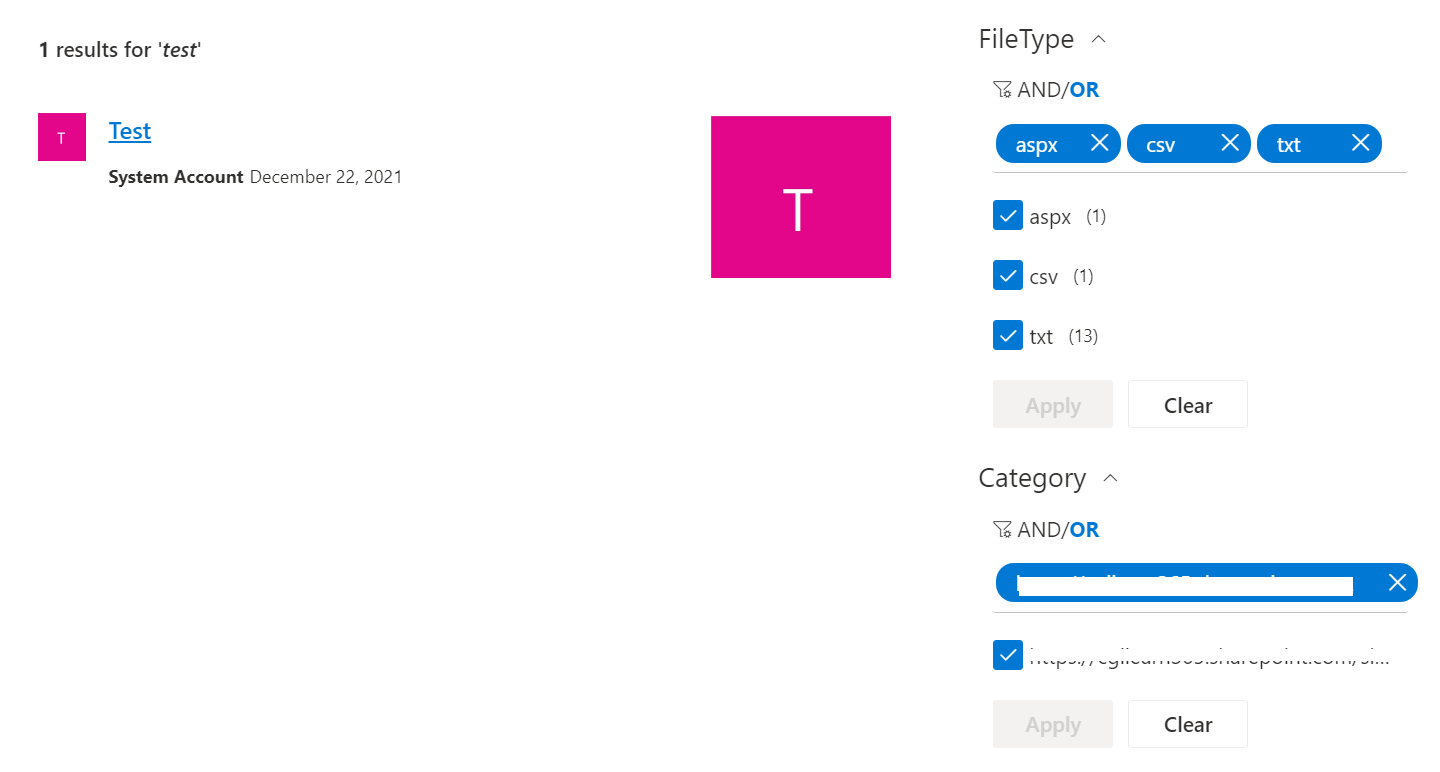Uncheck the Category site URL checkbox
The width and height of the screenshot is (1440, 772).
[x=1008, y=655]
